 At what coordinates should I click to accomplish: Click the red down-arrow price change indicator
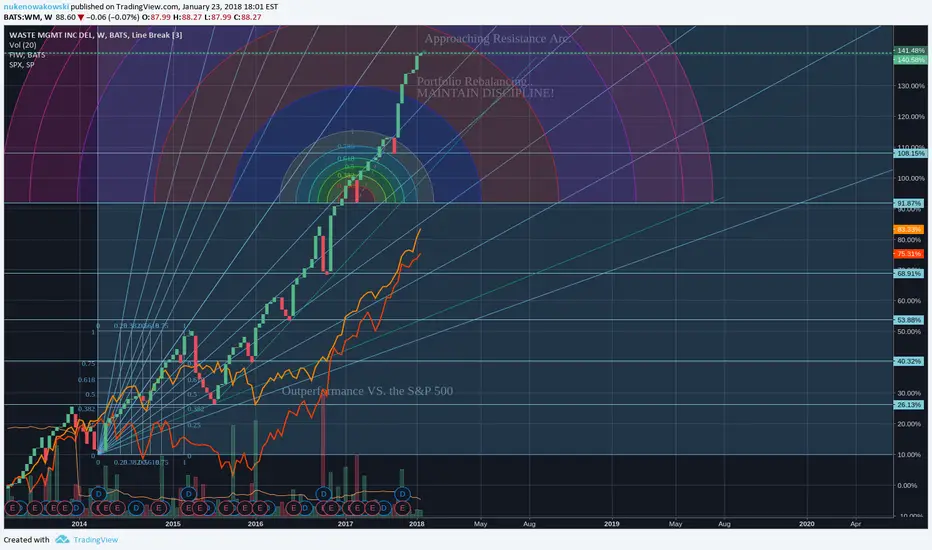pyautogui.click(x=81, y=17)
